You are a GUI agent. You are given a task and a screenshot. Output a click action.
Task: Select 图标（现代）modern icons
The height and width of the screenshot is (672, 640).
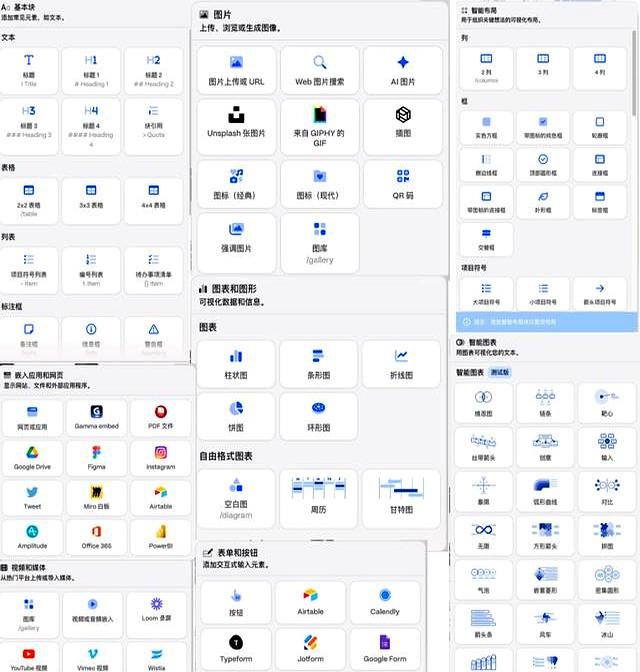tap(320, 184)
